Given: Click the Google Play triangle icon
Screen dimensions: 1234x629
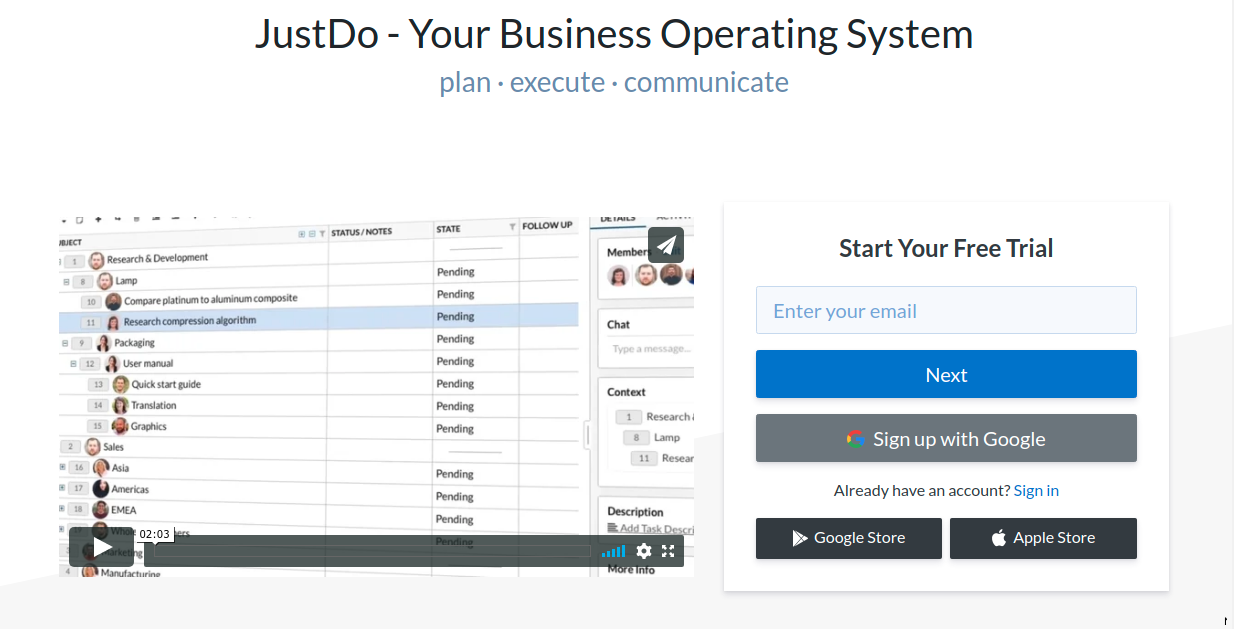Looking at the screenshot, I should (x=799, y=538).
